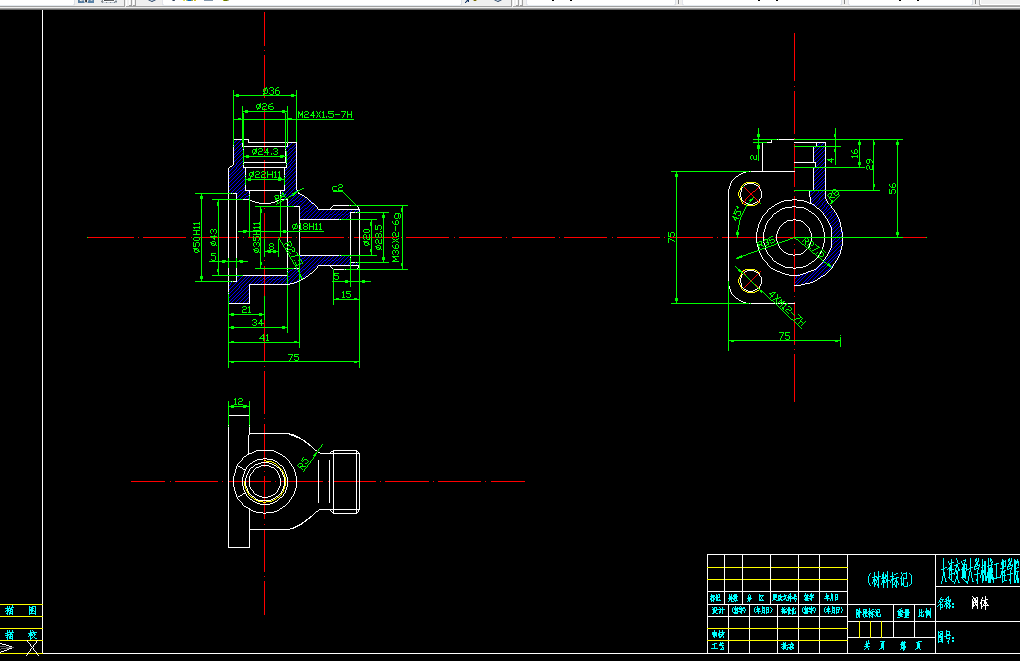Select the (材料标记) title block text
The width and height of the screenshot is (1020, 661).
click(x=890, y=580)
